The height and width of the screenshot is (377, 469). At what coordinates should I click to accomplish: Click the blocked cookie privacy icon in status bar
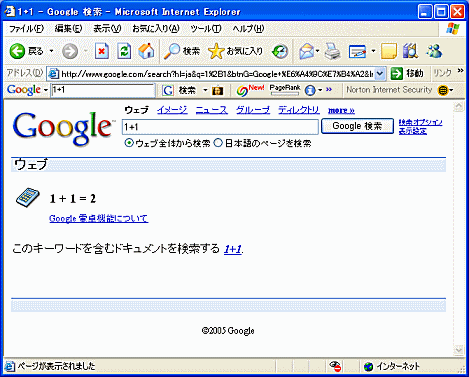pos(335,366)
